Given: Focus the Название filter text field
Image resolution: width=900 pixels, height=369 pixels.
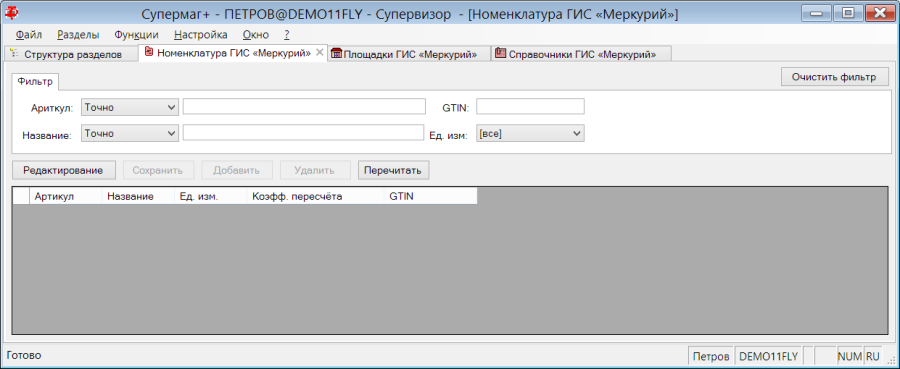Looking at the screenshot, I should pyautogui.click(x=303, y=133).
